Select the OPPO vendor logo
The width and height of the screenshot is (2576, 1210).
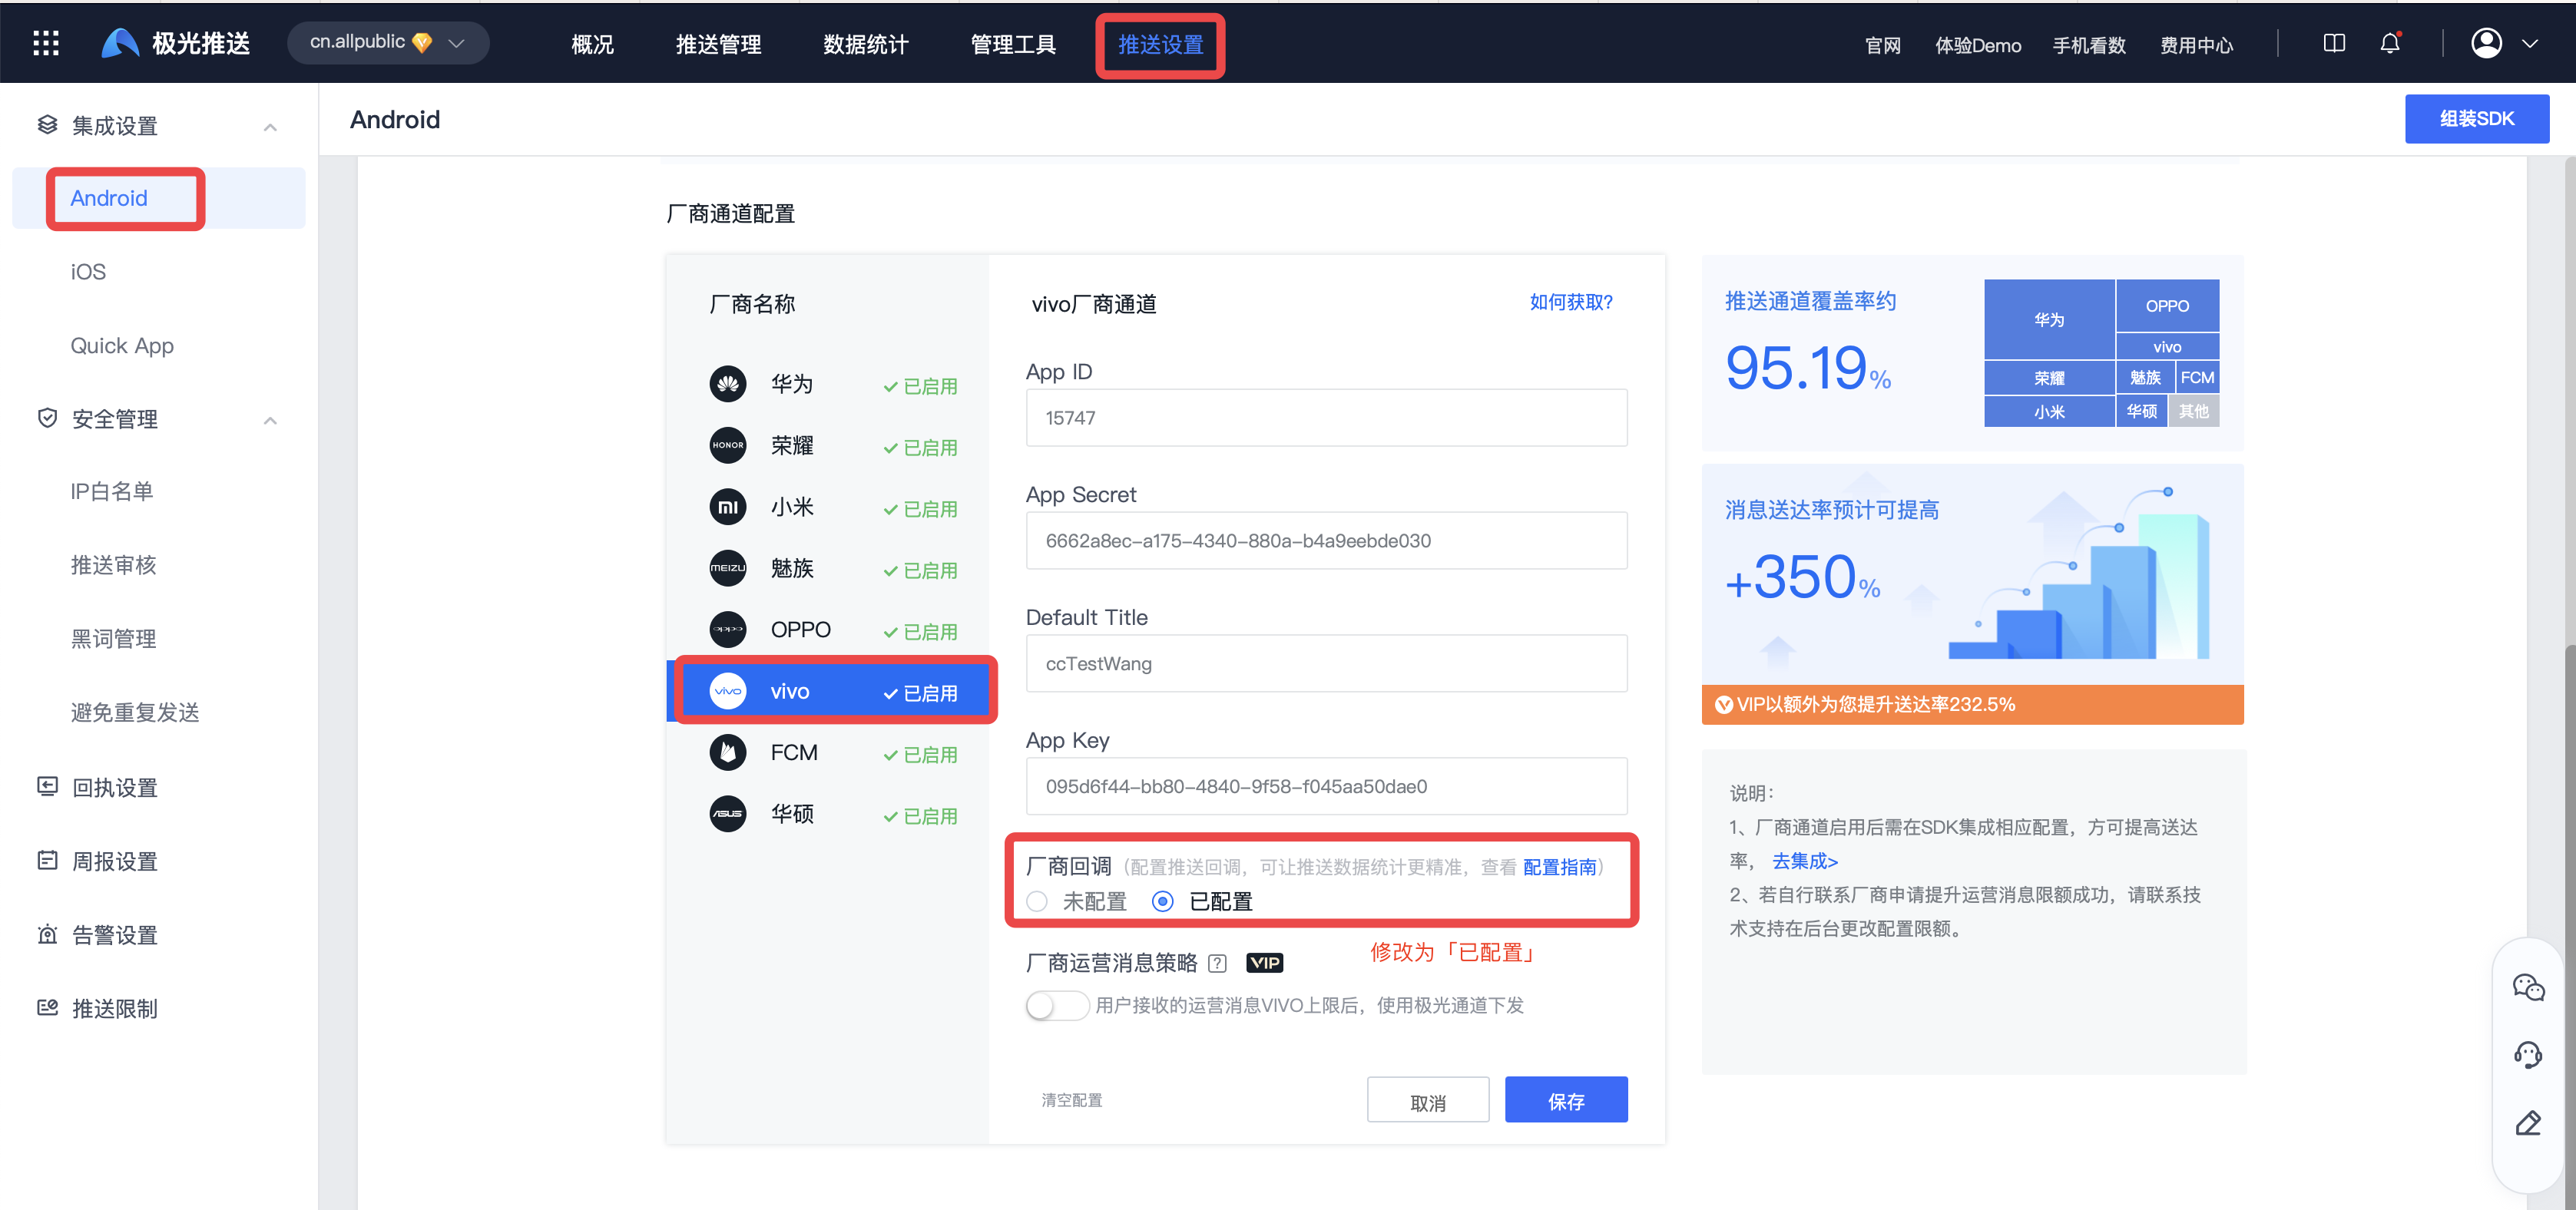[727, 630]
